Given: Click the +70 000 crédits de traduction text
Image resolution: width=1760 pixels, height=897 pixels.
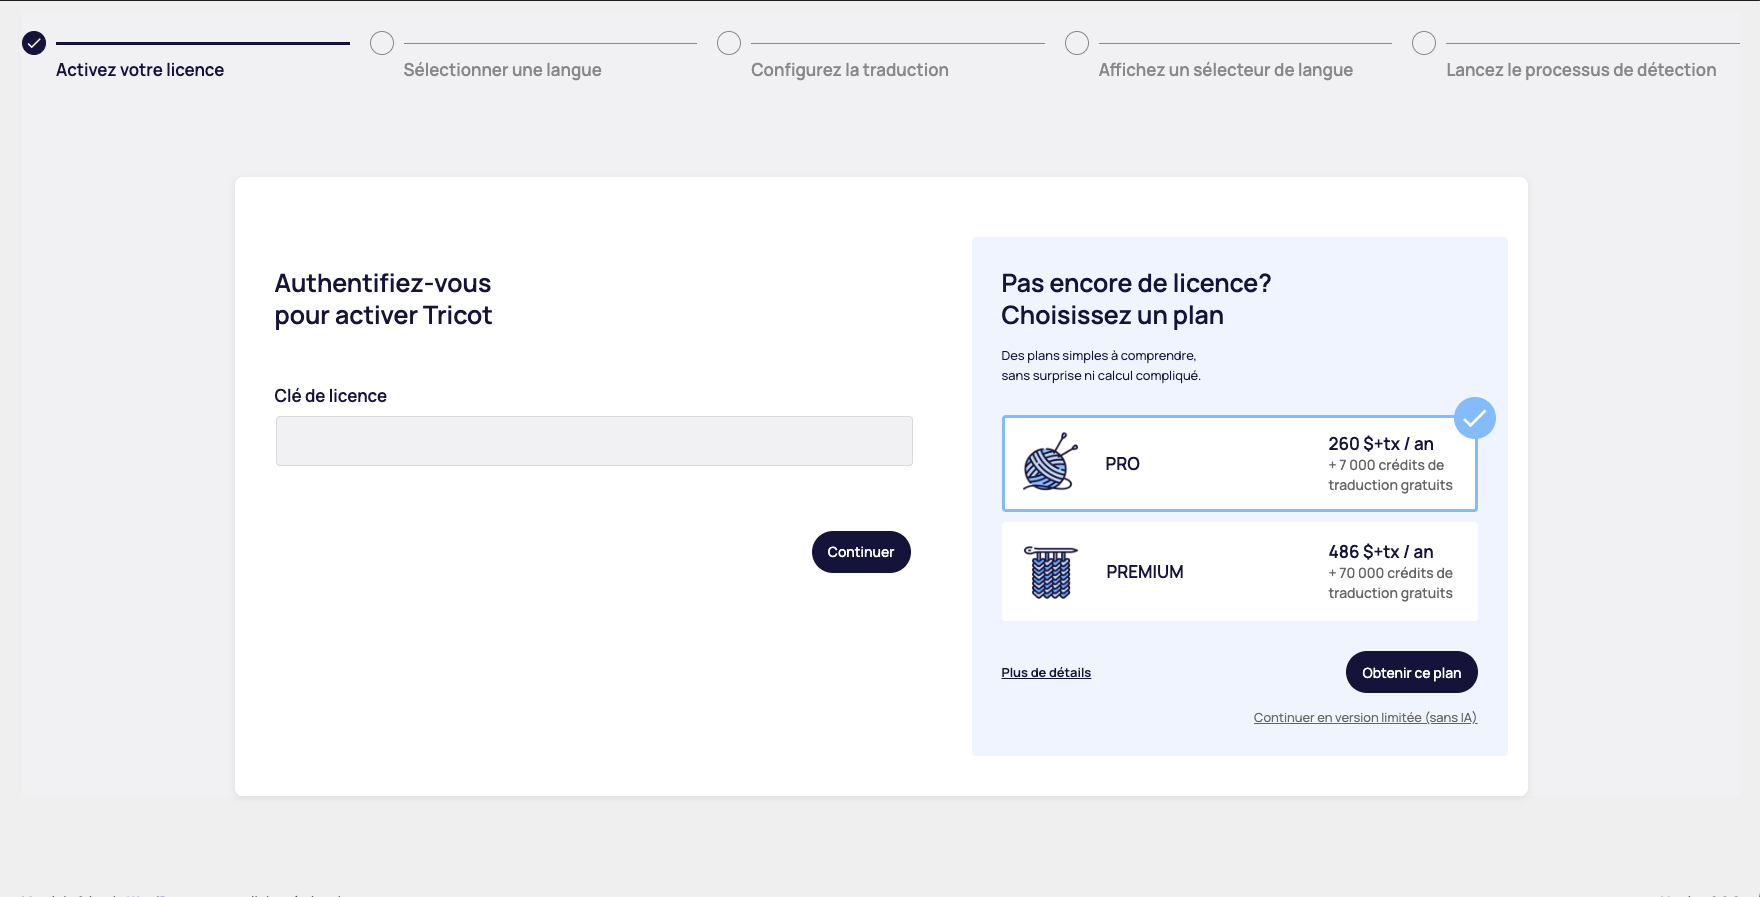Looking at the screenshot, I should pos(1390,583).
